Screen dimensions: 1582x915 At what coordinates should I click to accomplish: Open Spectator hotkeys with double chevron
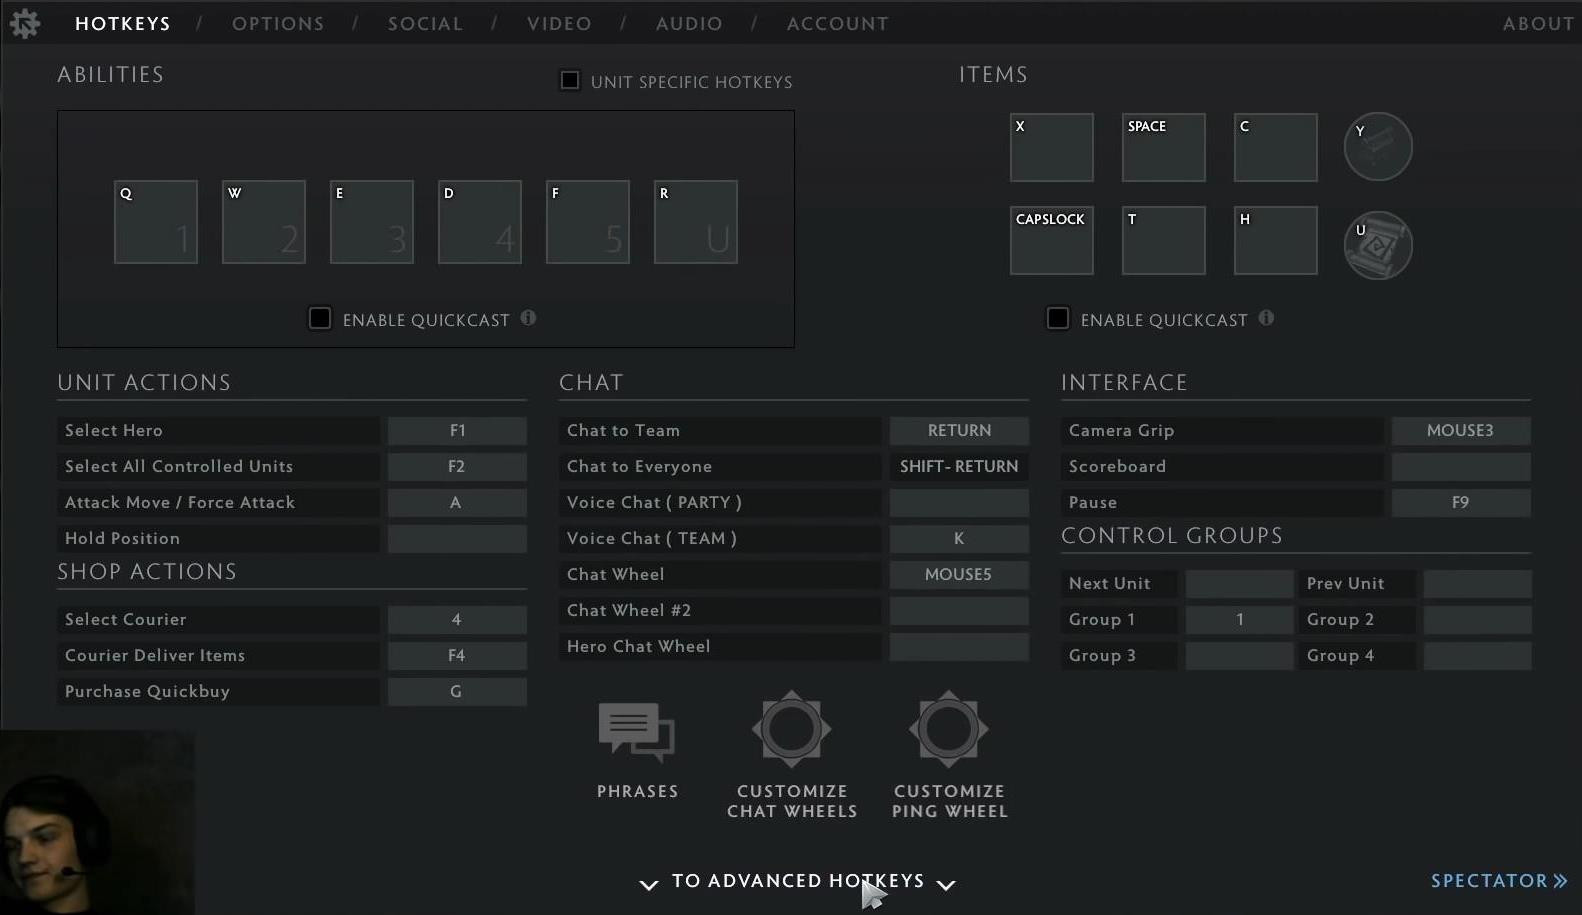tap(1560, 881)
